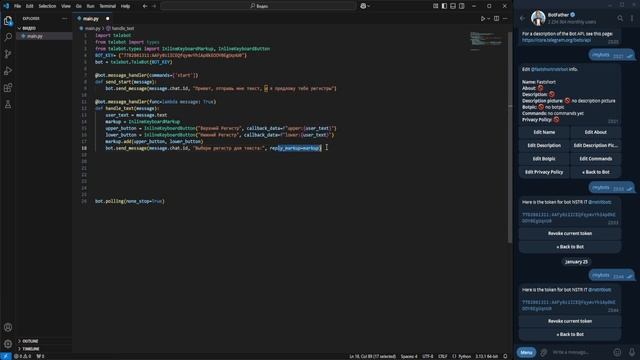Open the Extensions view
Viewport: 640px width, 360px height.
click(8, 88)
